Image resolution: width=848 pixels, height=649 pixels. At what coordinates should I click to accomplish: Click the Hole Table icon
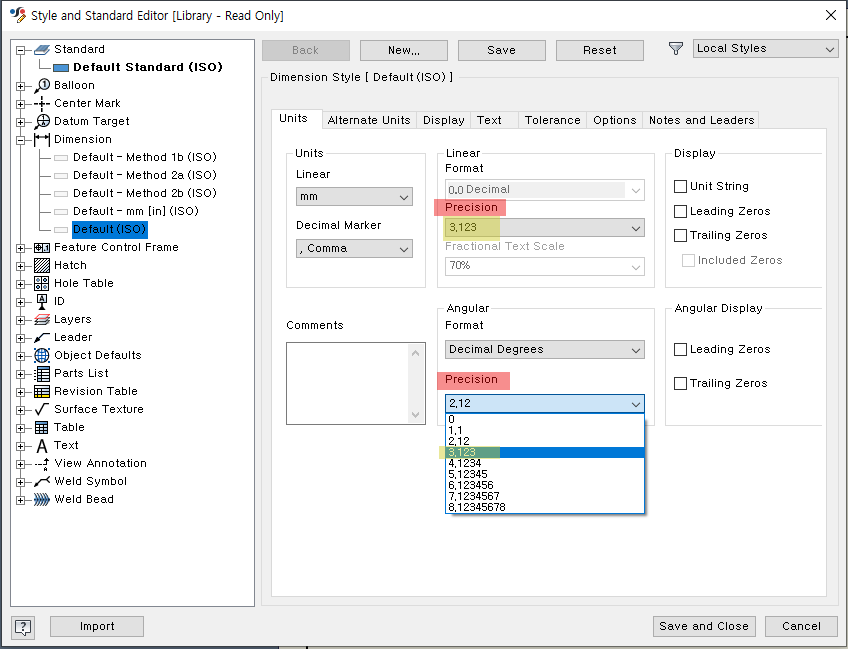(x=42, y=283)
